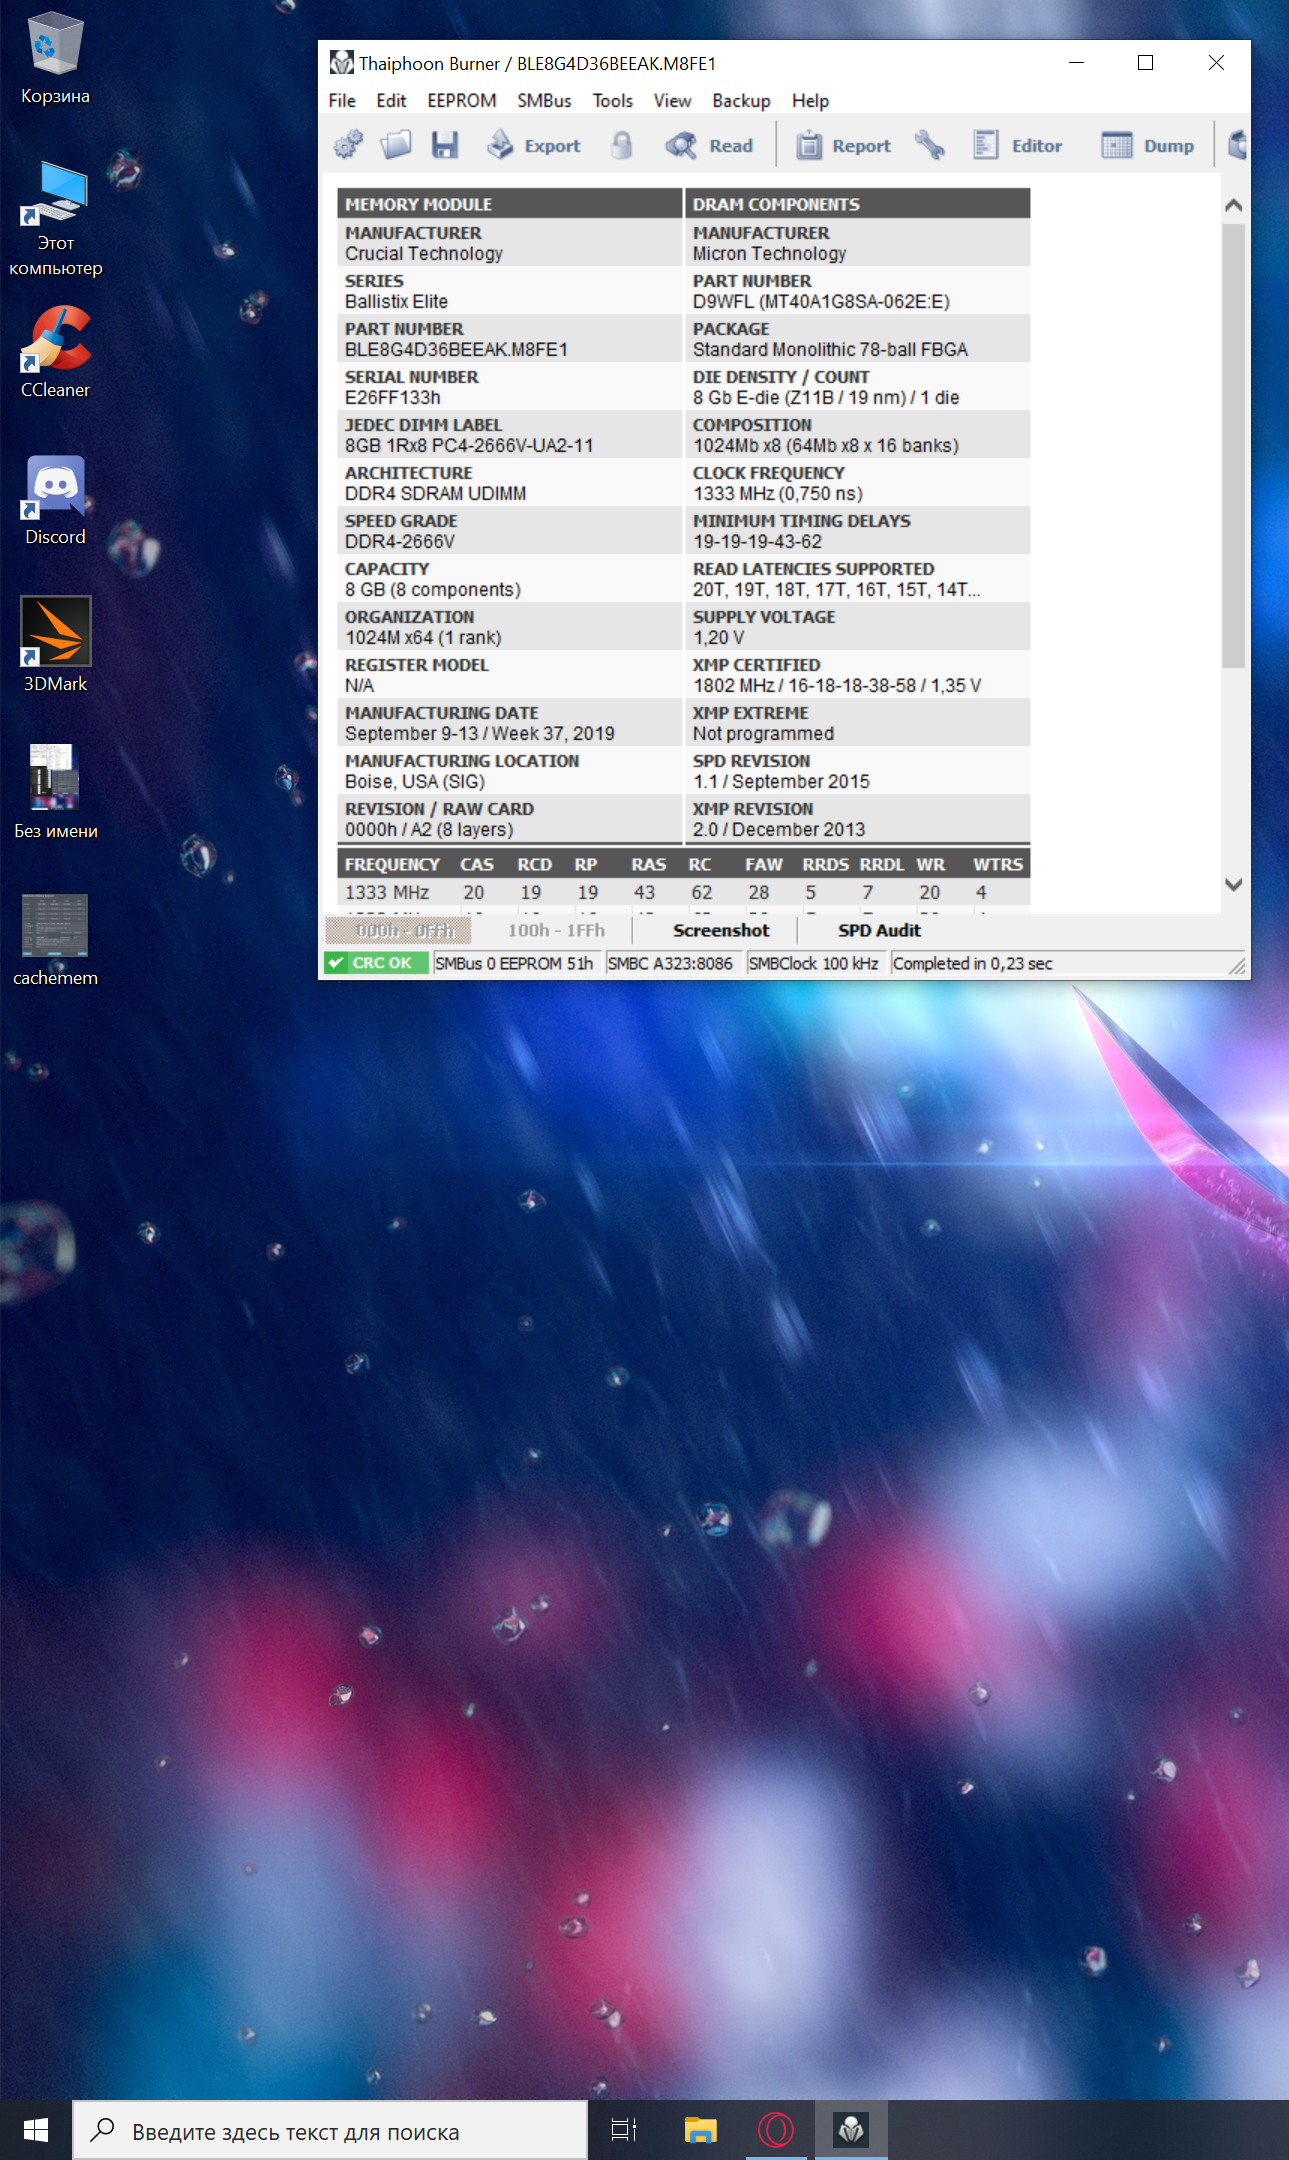Open Task View from the taskbar
This screenshot has height=2160, width=1289.
pyautogui.click(x=624, y=2130)
